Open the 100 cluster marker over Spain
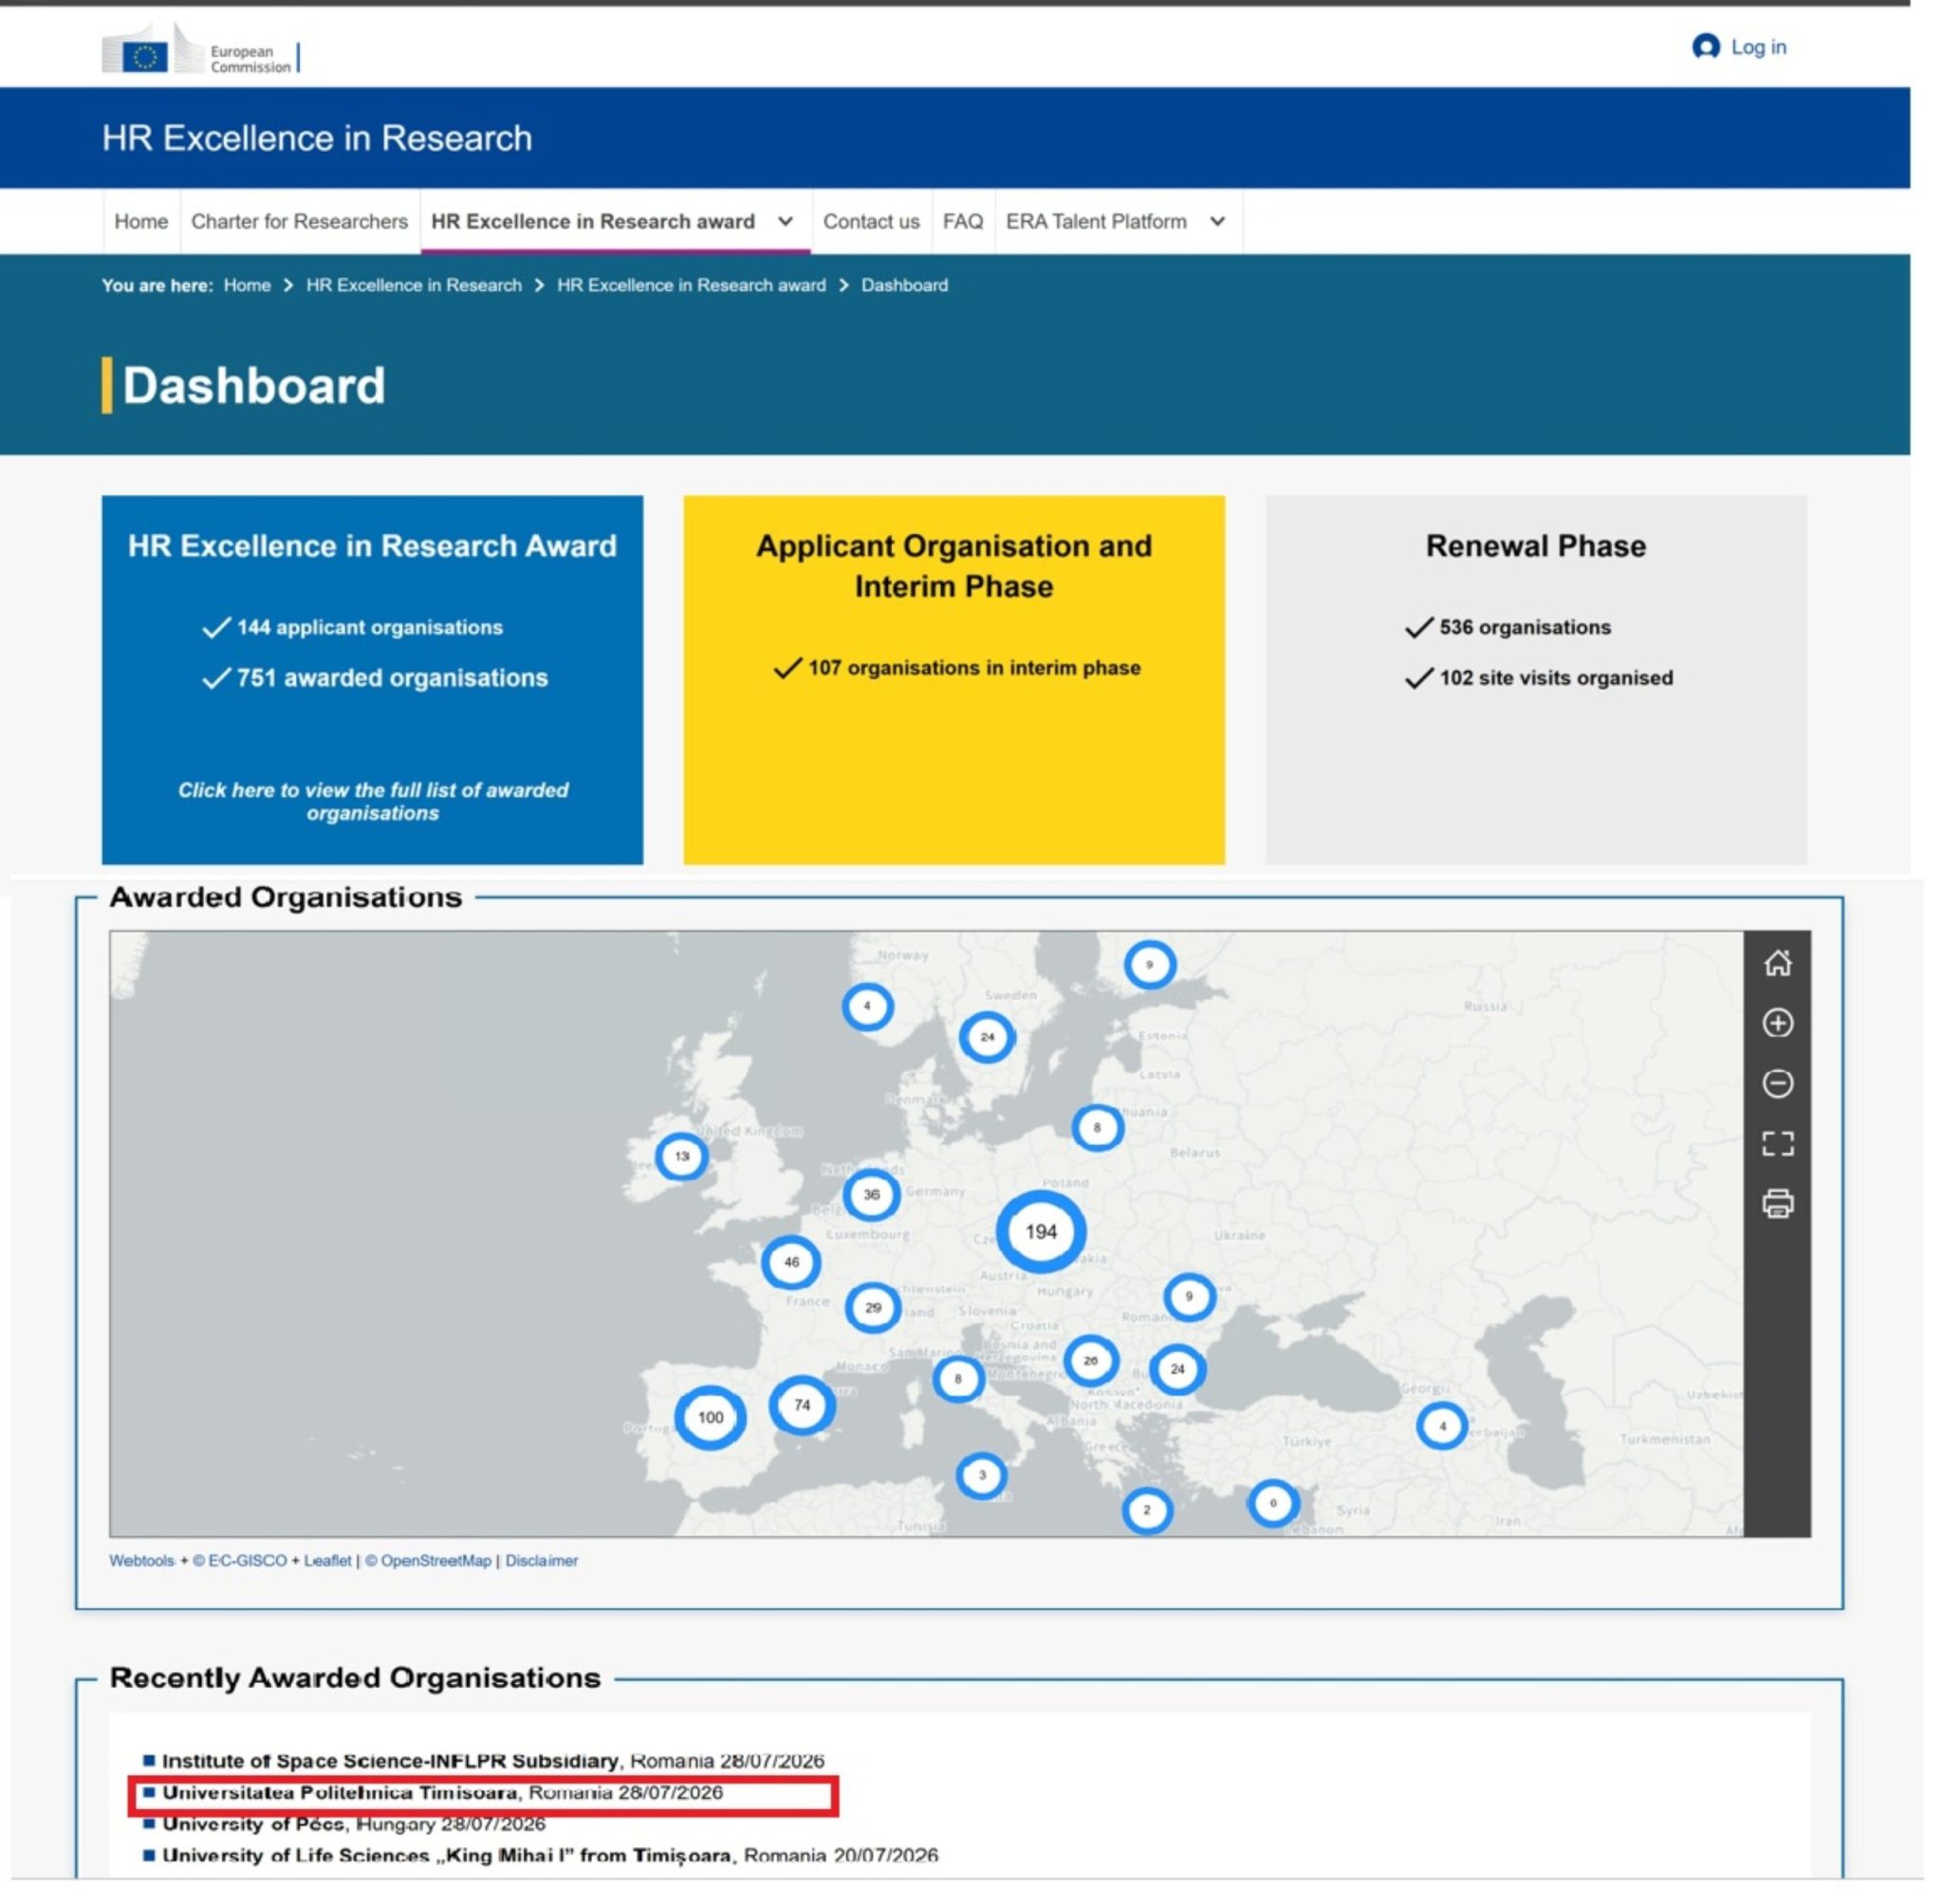Viewport: 1943px width, 1904px height. 710,1417
